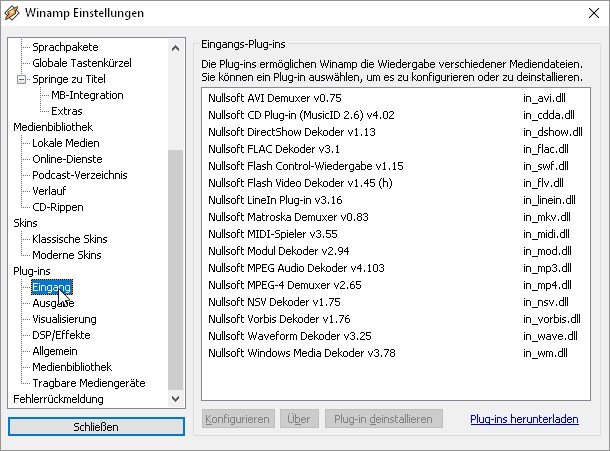610x451 pixels.
Task: Select Springe zu Titel tree entry
Action: pyautogui.click(x=69, y=79)
